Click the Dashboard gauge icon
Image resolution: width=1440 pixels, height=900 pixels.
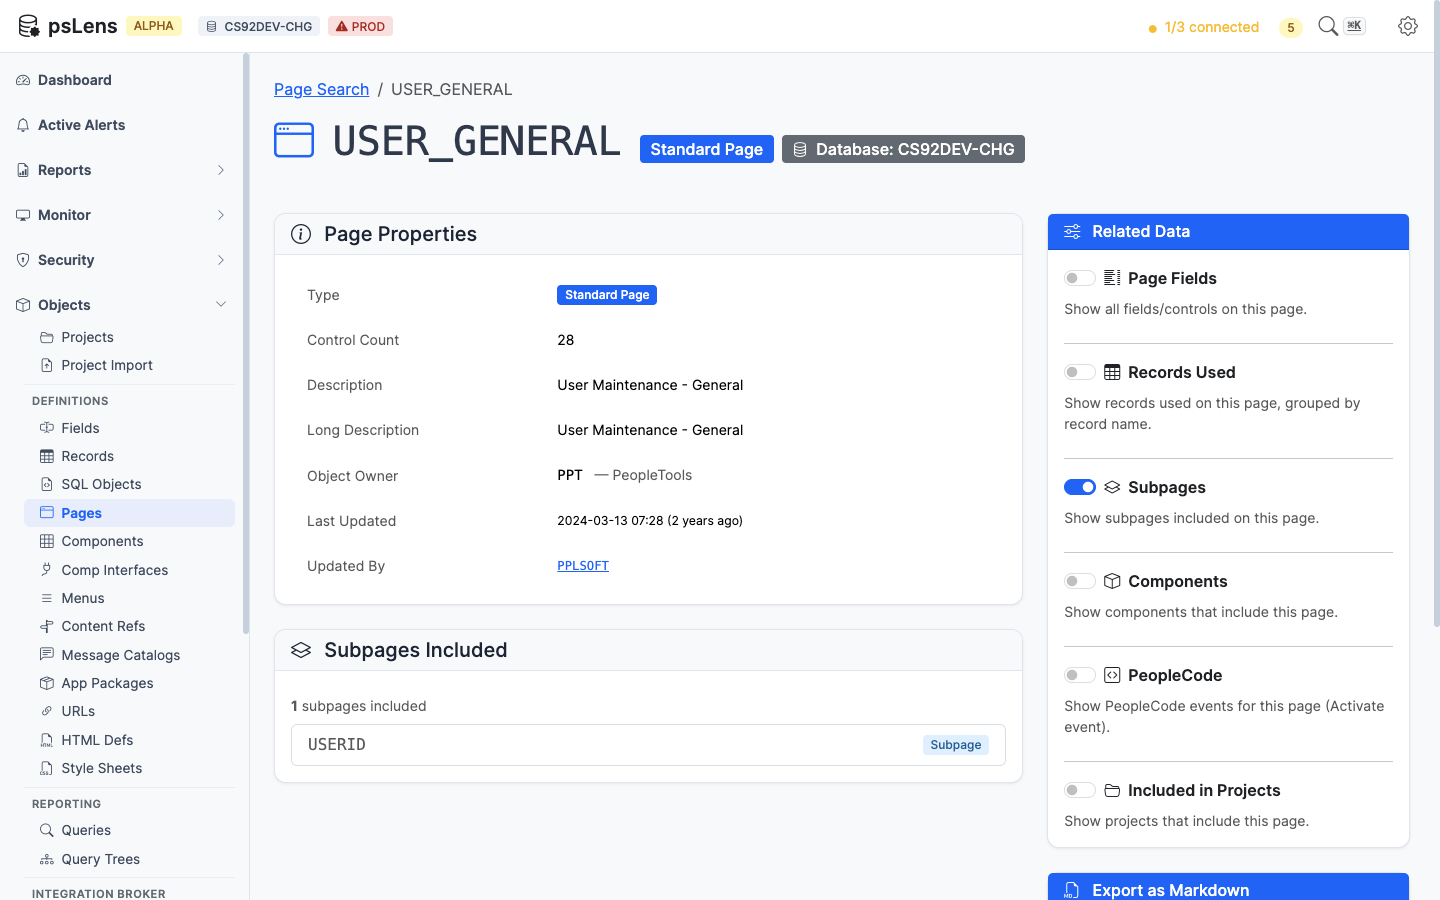[x=23, y=80]
